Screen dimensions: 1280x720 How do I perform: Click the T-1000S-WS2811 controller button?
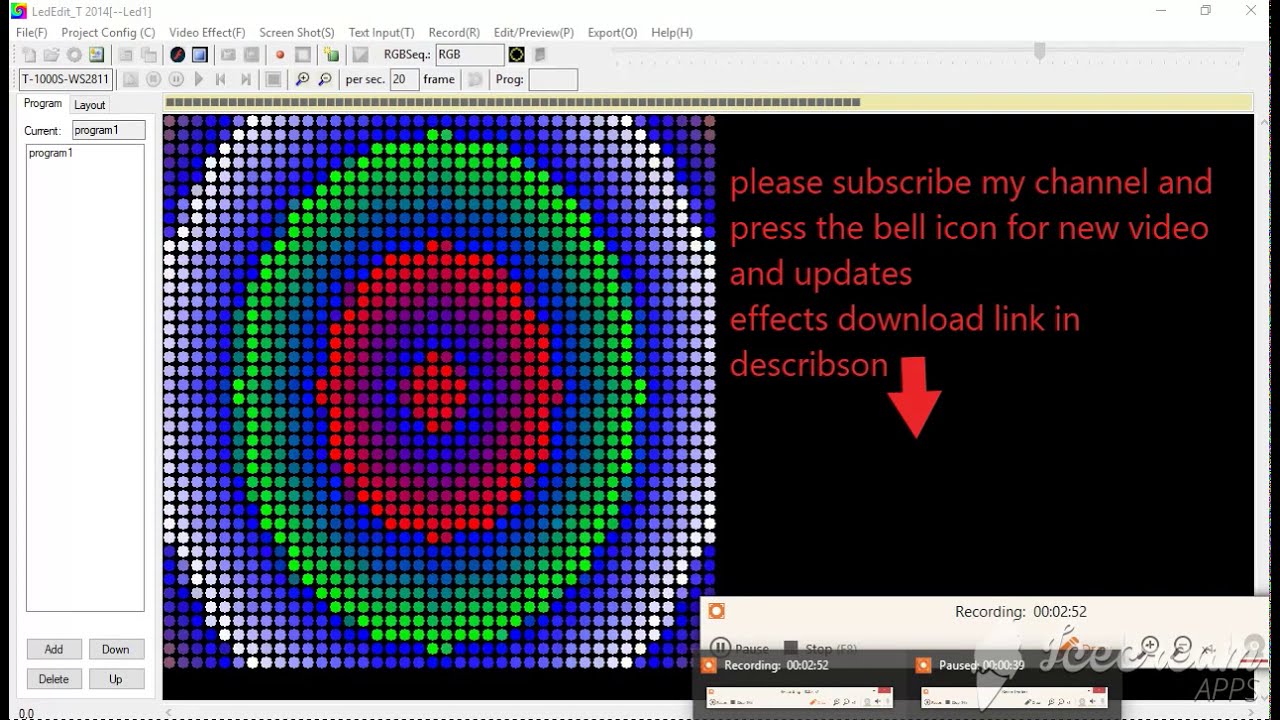pos(66,79)
